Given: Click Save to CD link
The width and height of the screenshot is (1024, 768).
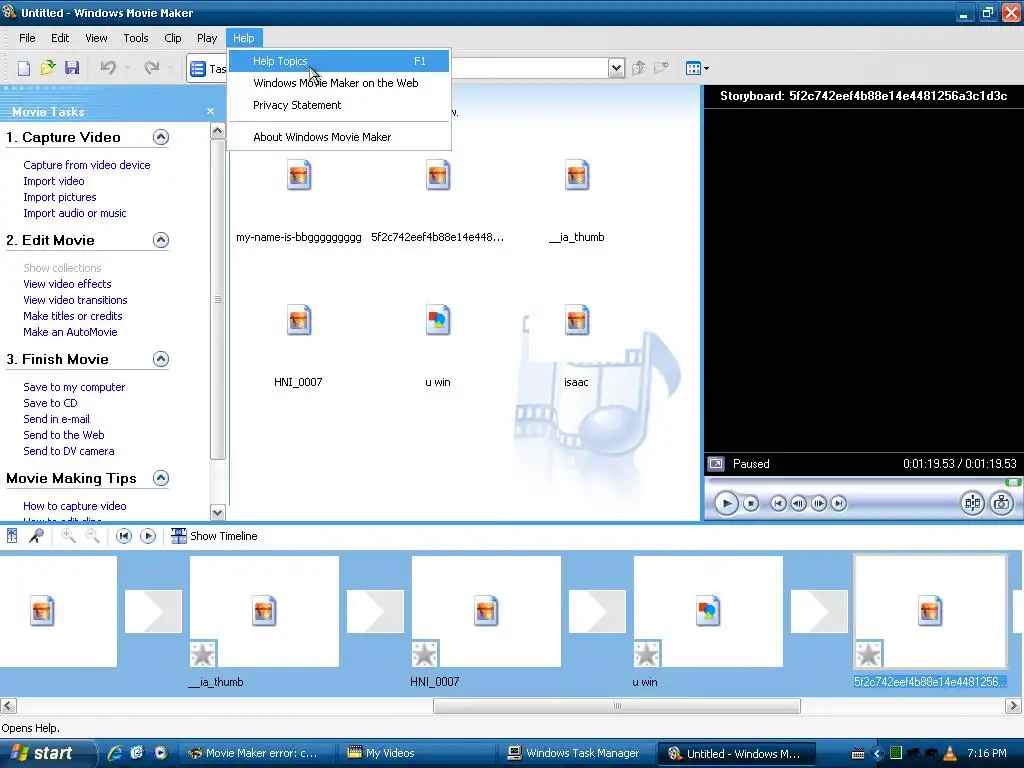Looking at the screenshot, I should click(50, 403).
